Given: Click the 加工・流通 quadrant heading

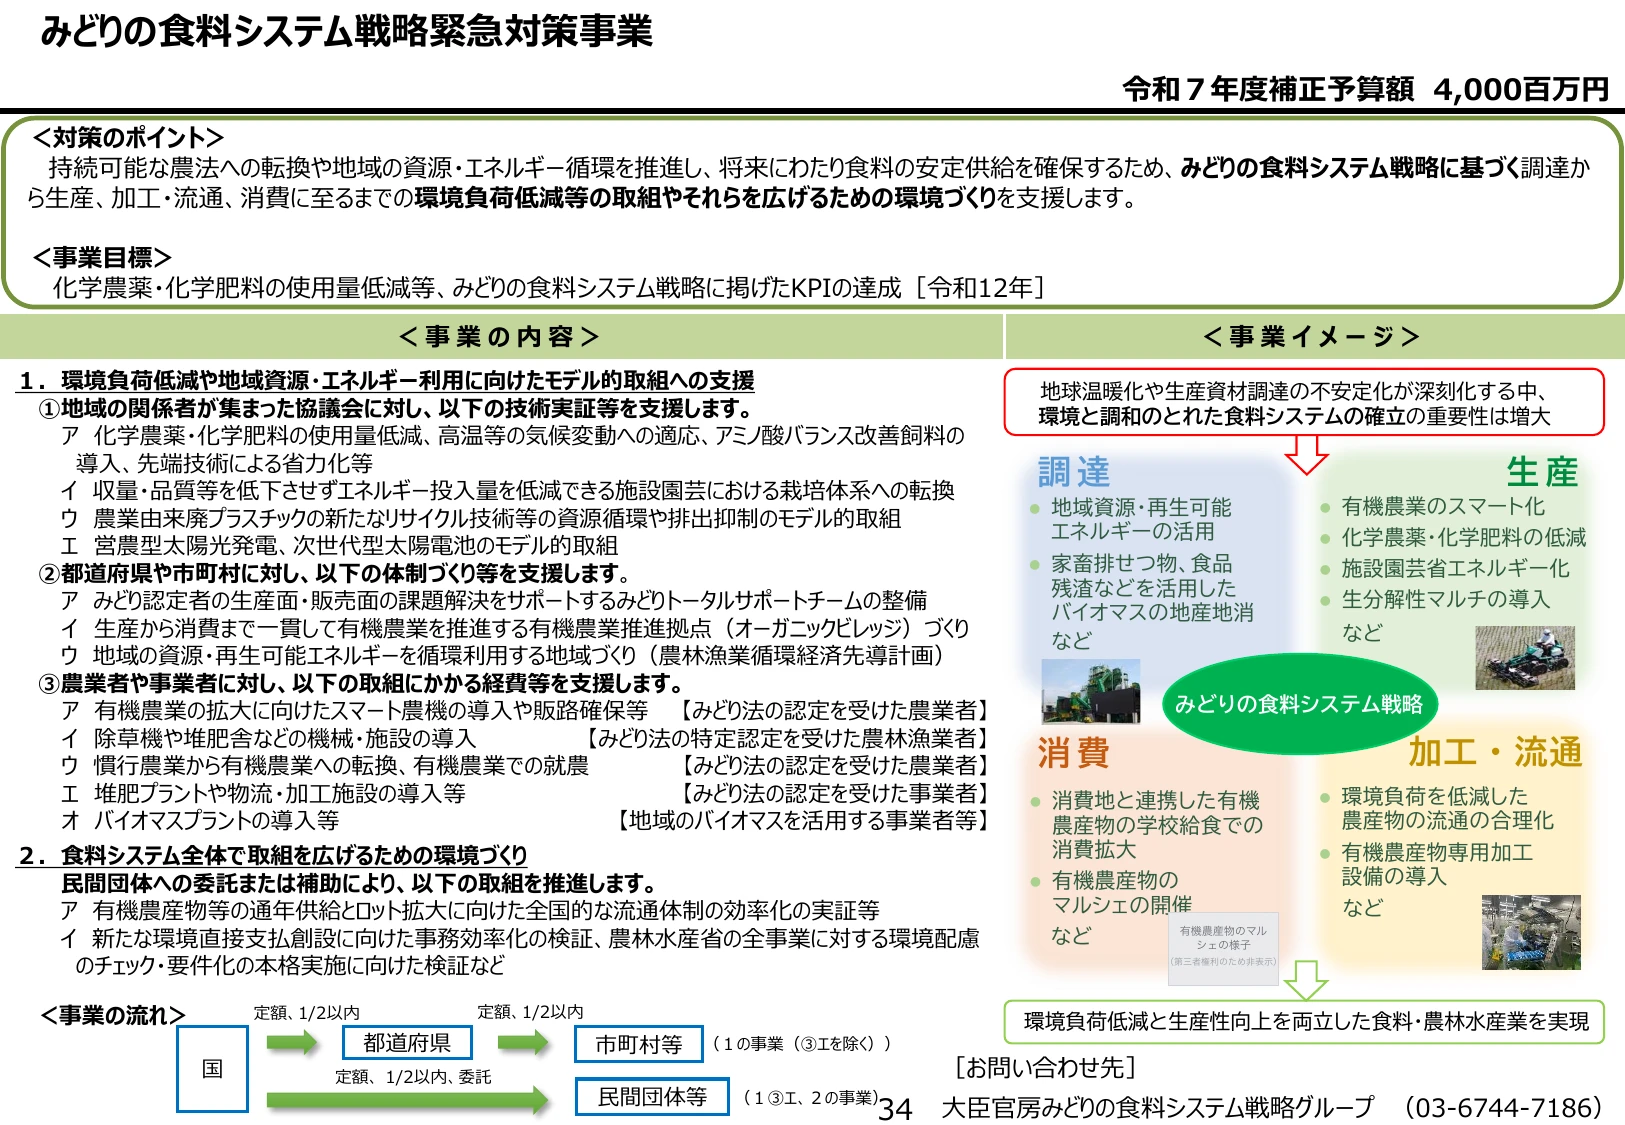Looking at the screenshot, I should coord(1495,752).
